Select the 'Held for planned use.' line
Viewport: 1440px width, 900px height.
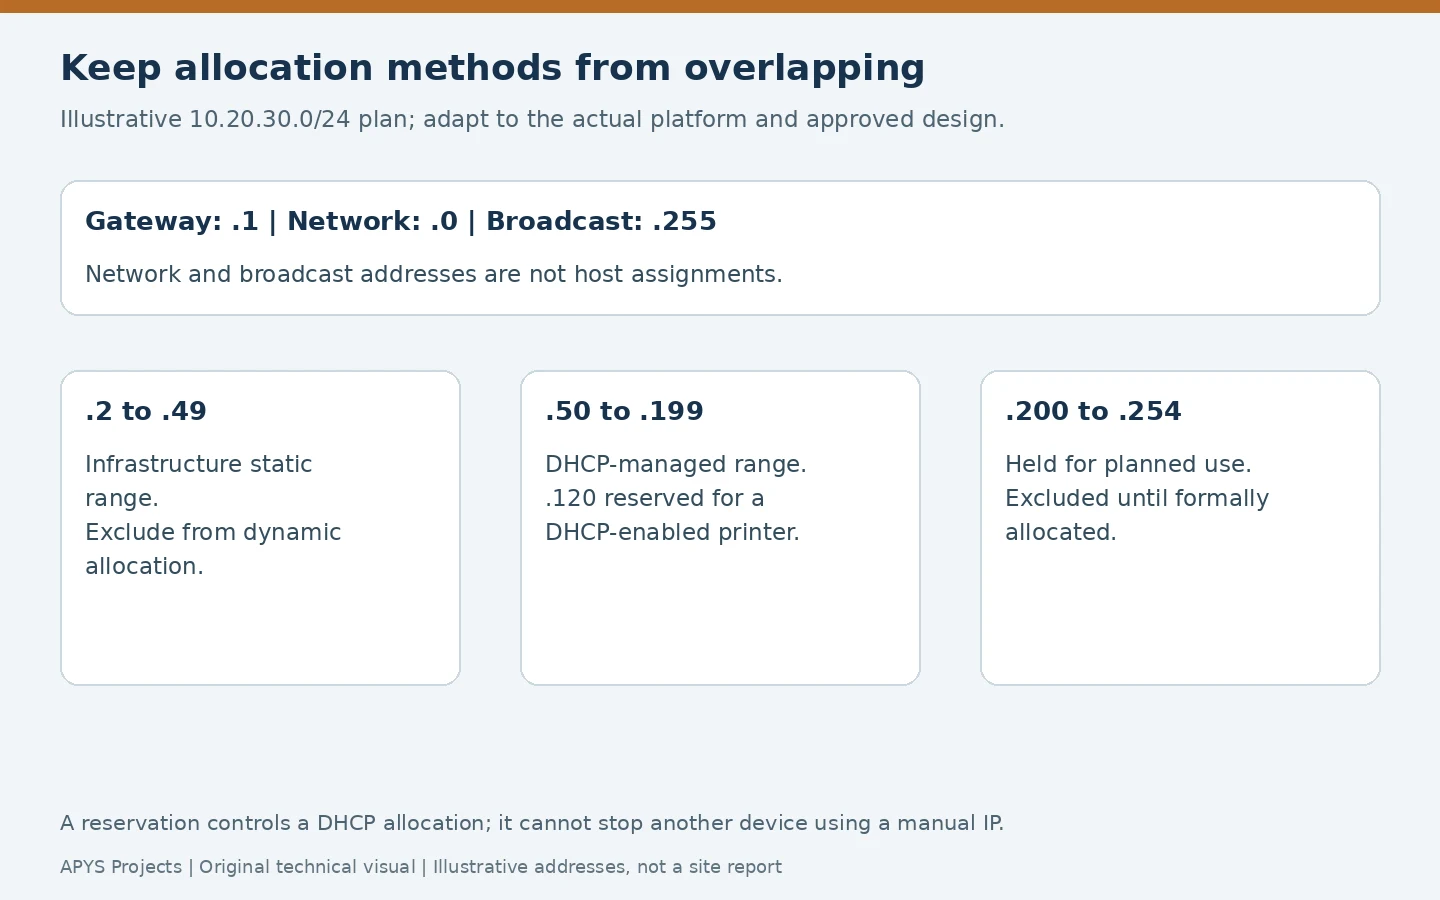tap(1128, 465)
